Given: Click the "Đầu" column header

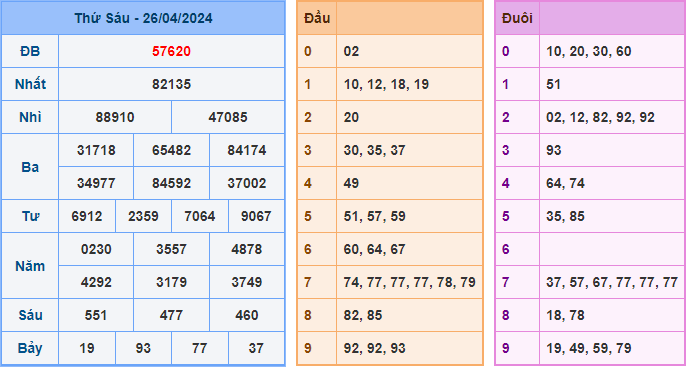Looking at the screenshot, I should coord(317,18).
